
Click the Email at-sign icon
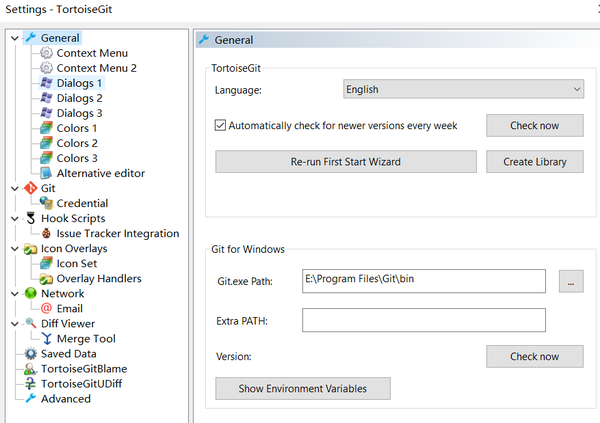point(46,308)
